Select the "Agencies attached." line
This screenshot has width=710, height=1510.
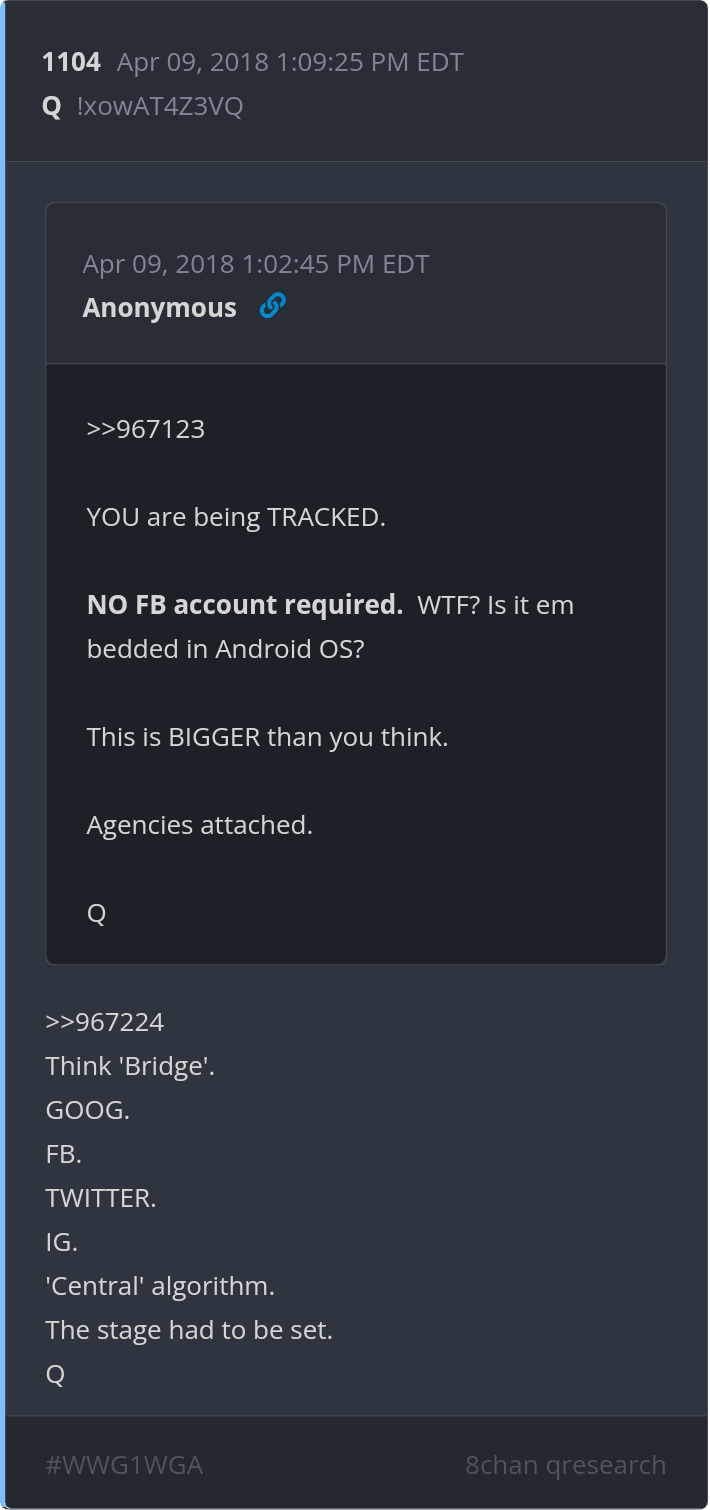pos(200,825)
